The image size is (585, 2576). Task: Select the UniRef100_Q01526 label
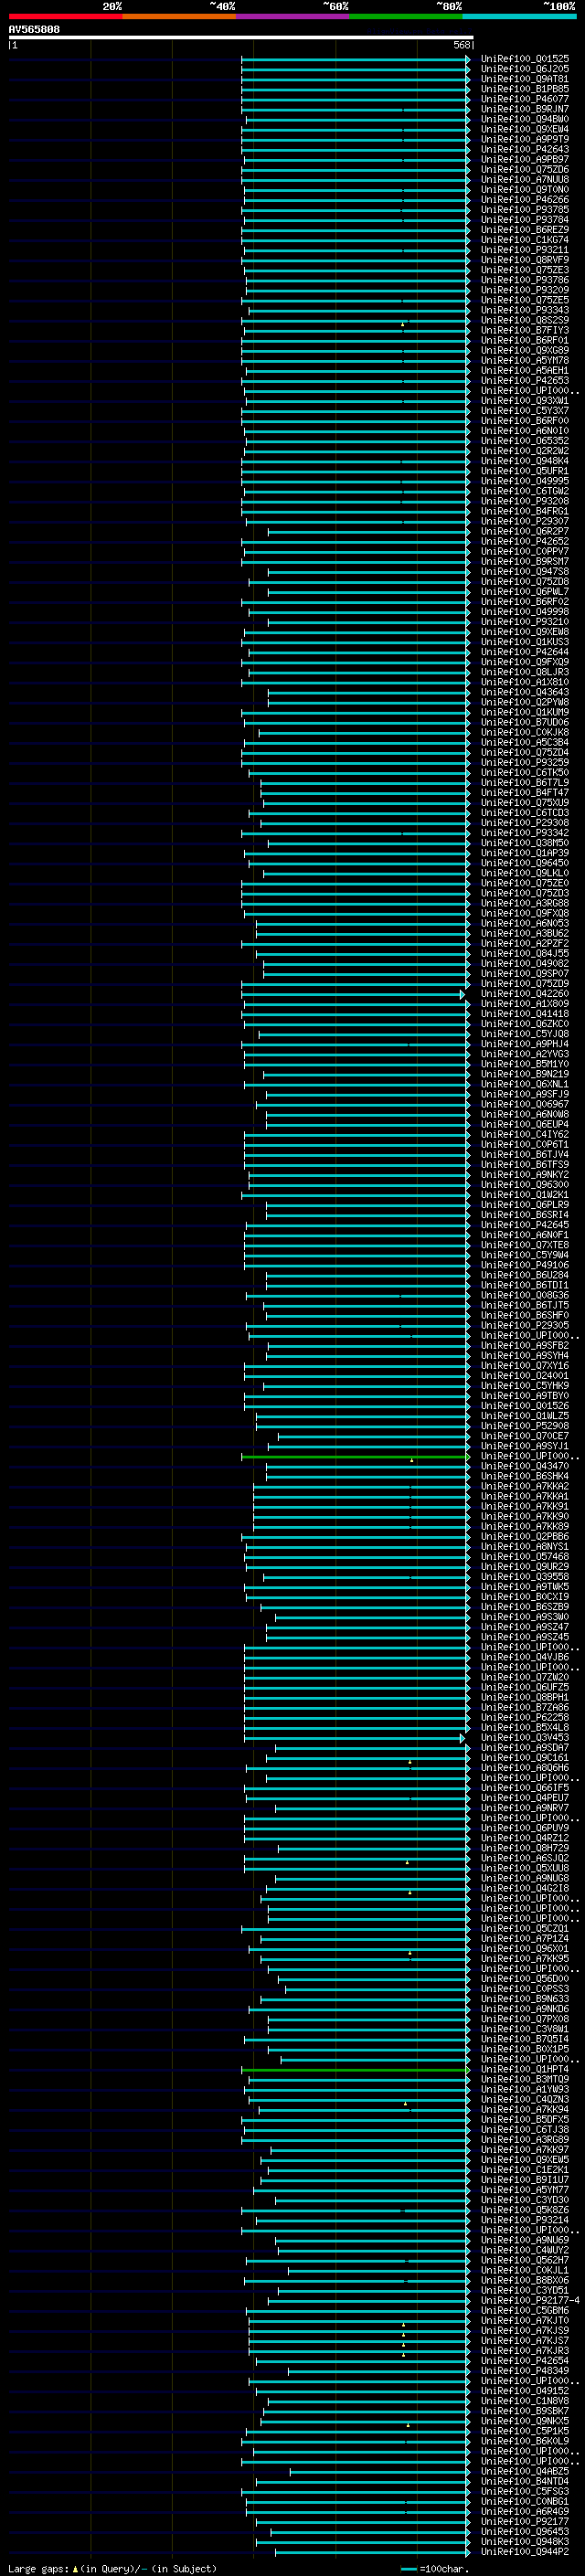[x=525, y=1406]
